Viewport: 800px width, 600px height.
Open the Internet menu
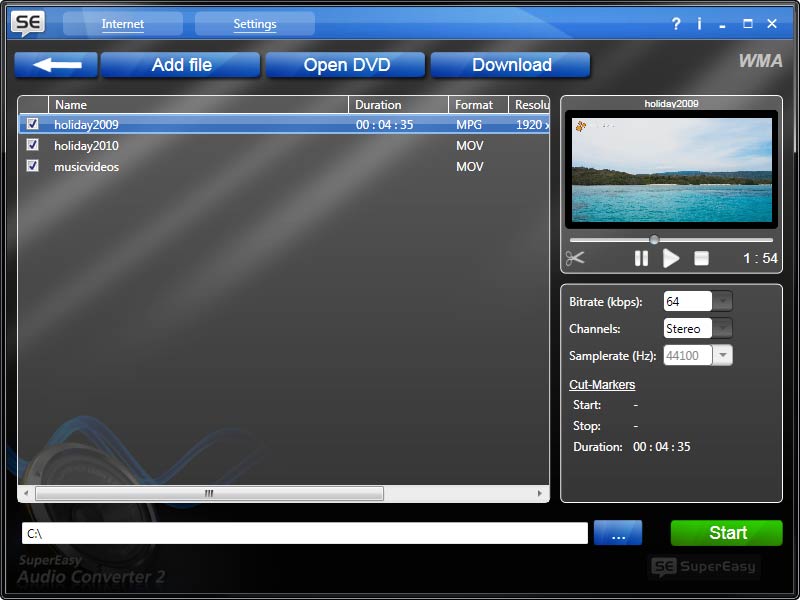(x=122, y=24)
